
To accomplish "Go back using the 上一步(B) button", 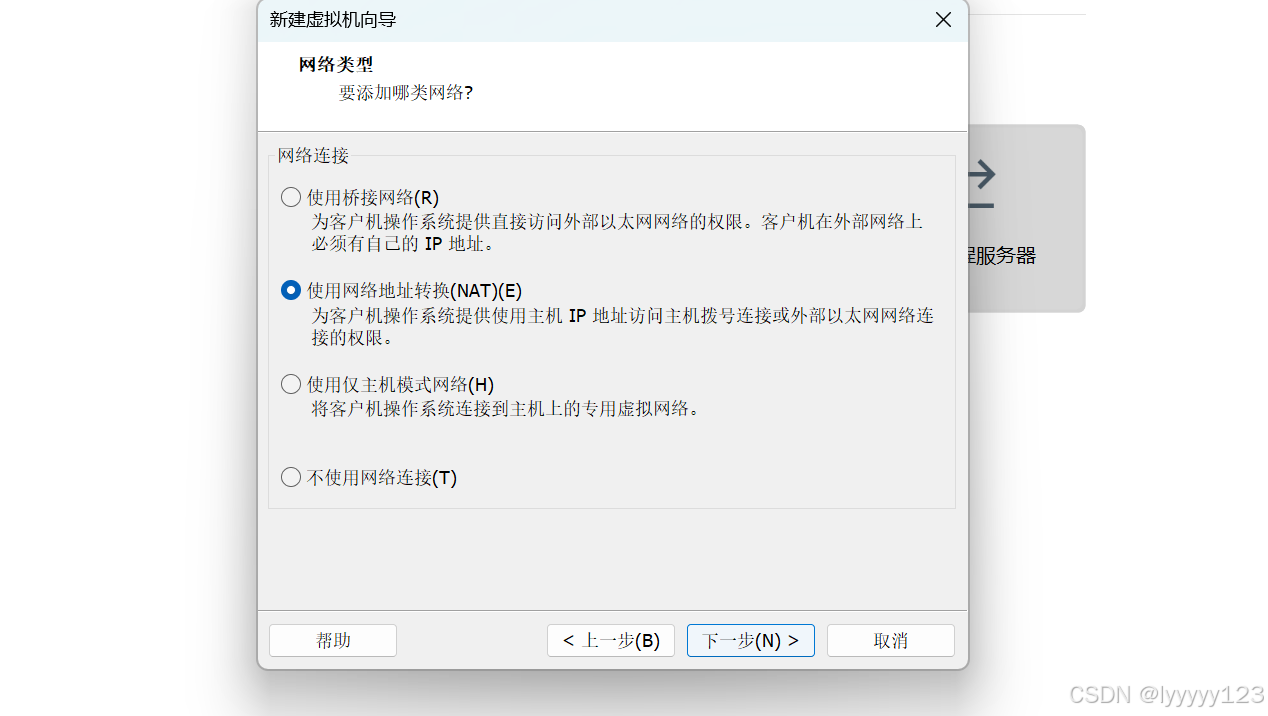I will click(610, 640).
